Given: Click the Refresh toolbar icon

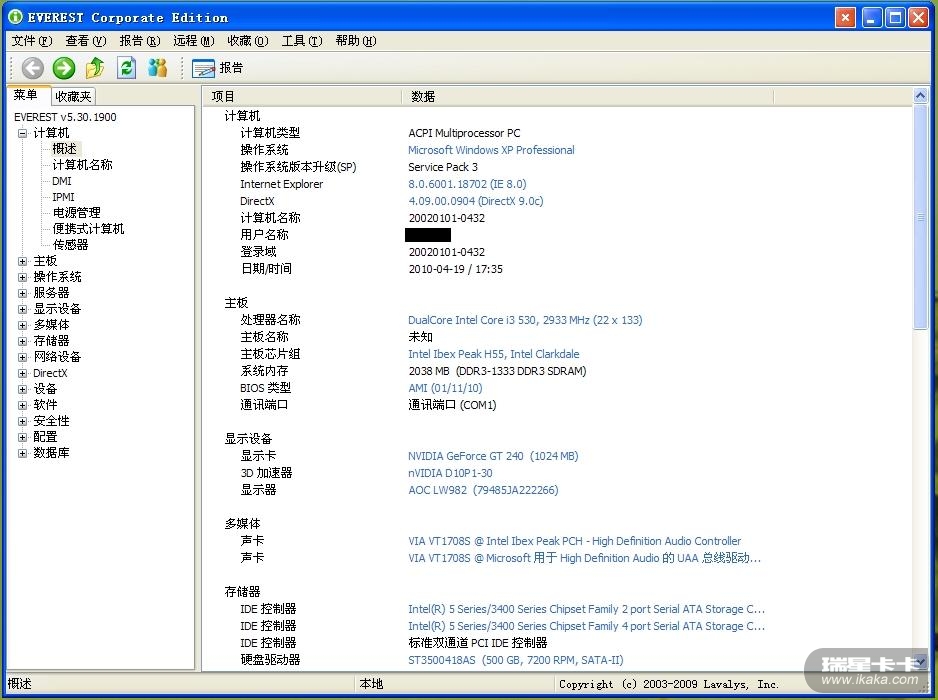Looking at the screenshot, I should pos(126,68).
